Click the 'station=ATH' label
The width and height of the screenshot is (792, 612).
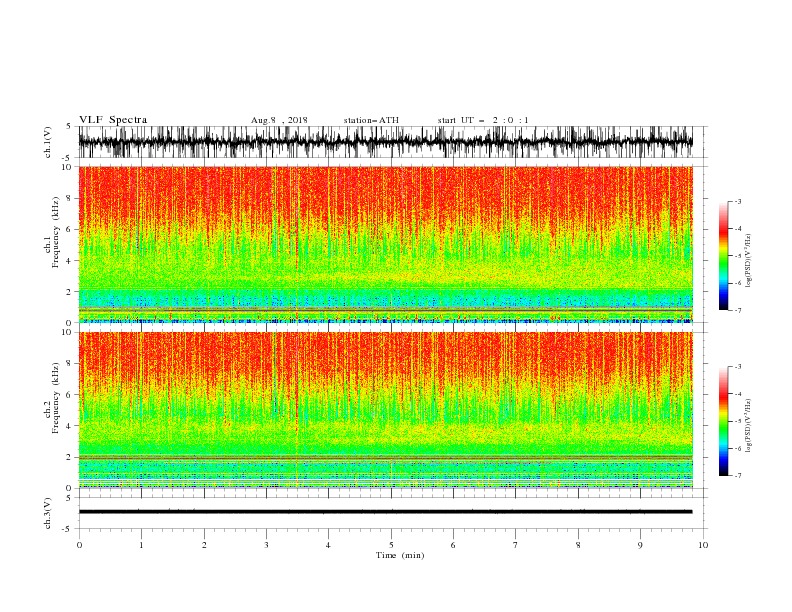pos(371,120)
